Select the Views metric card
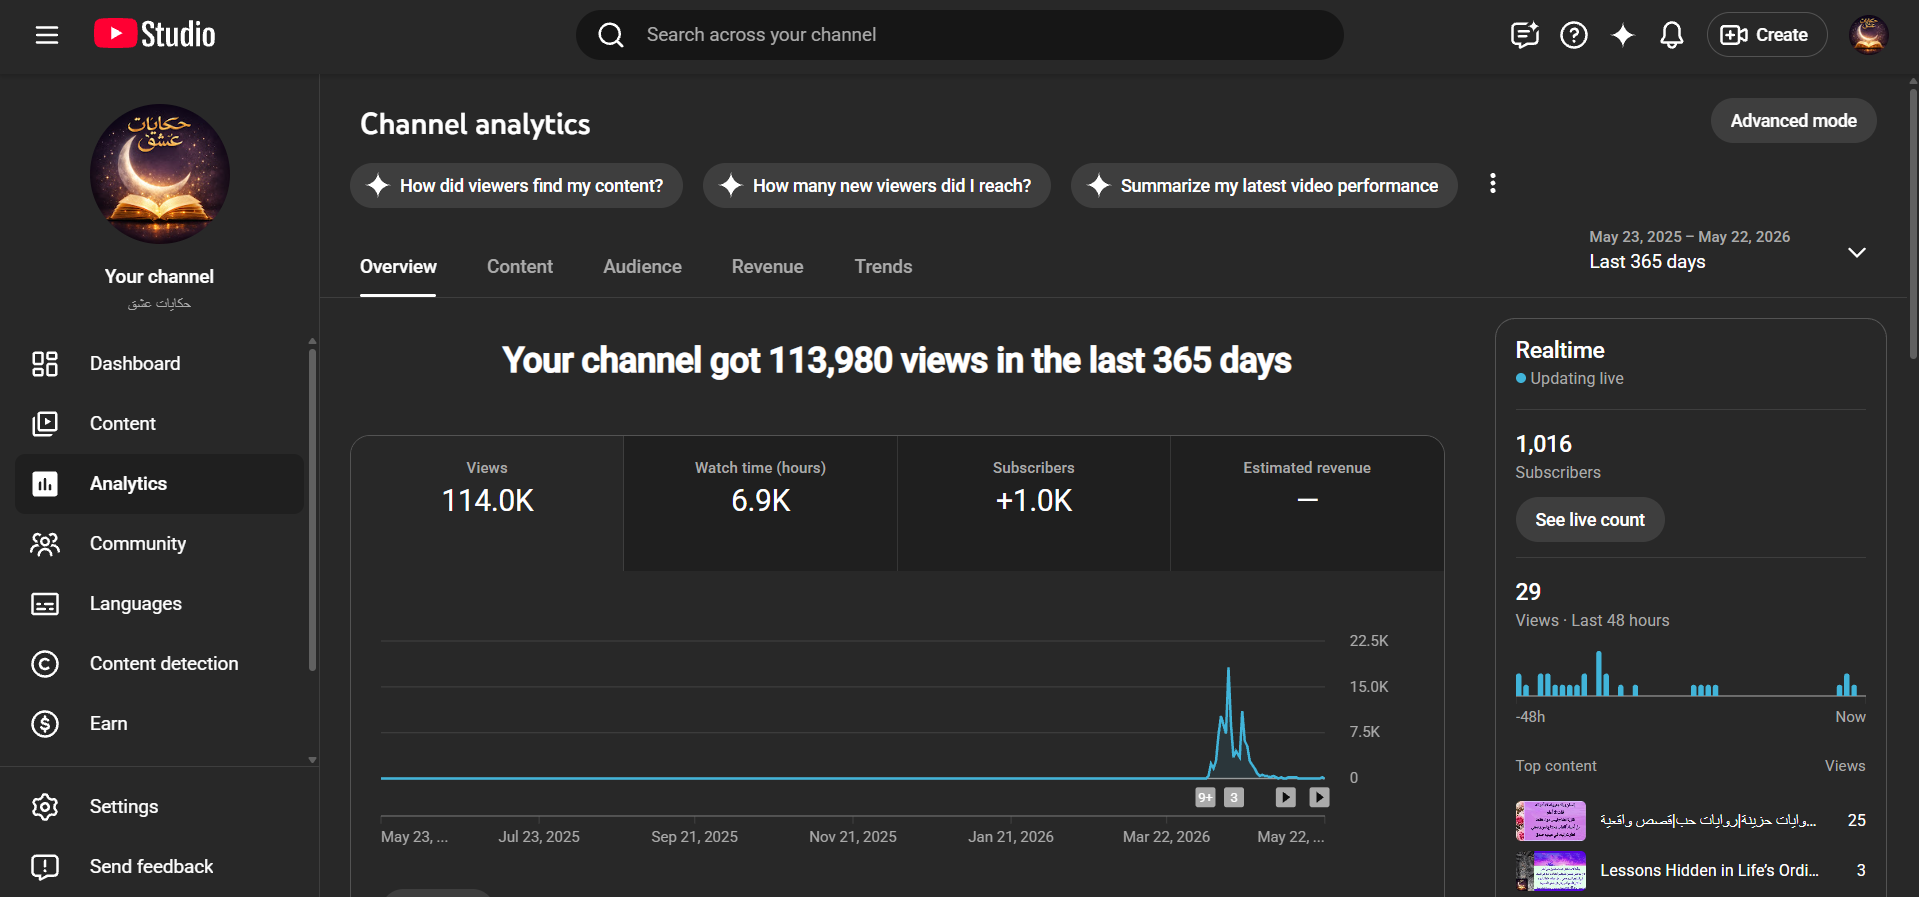 [x=487, y=503]
